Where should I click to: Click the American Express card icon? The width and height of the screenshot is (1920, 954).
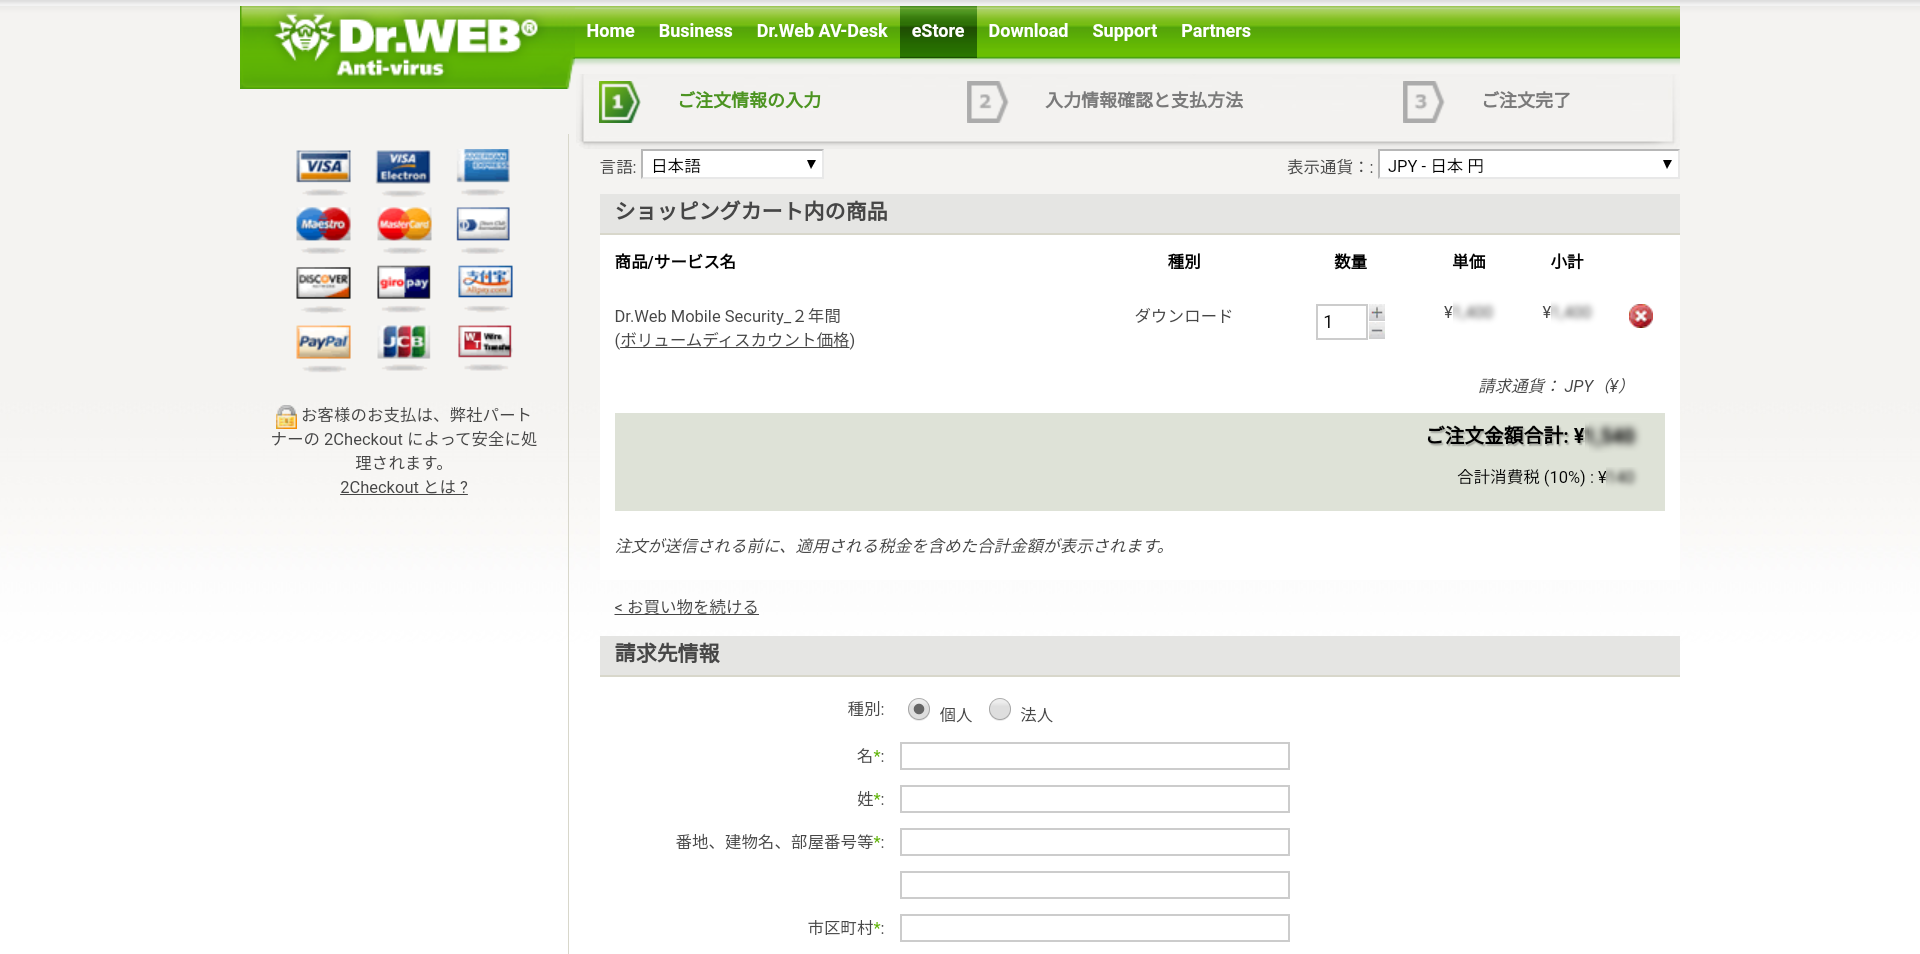pos(484,166)
